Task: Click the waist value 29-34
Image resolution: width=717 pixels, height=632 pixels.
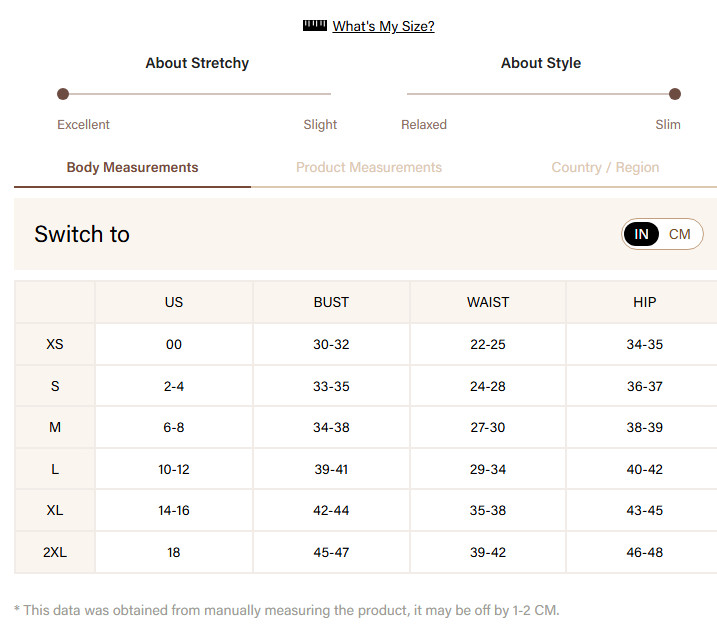Action: coord(488,470)
